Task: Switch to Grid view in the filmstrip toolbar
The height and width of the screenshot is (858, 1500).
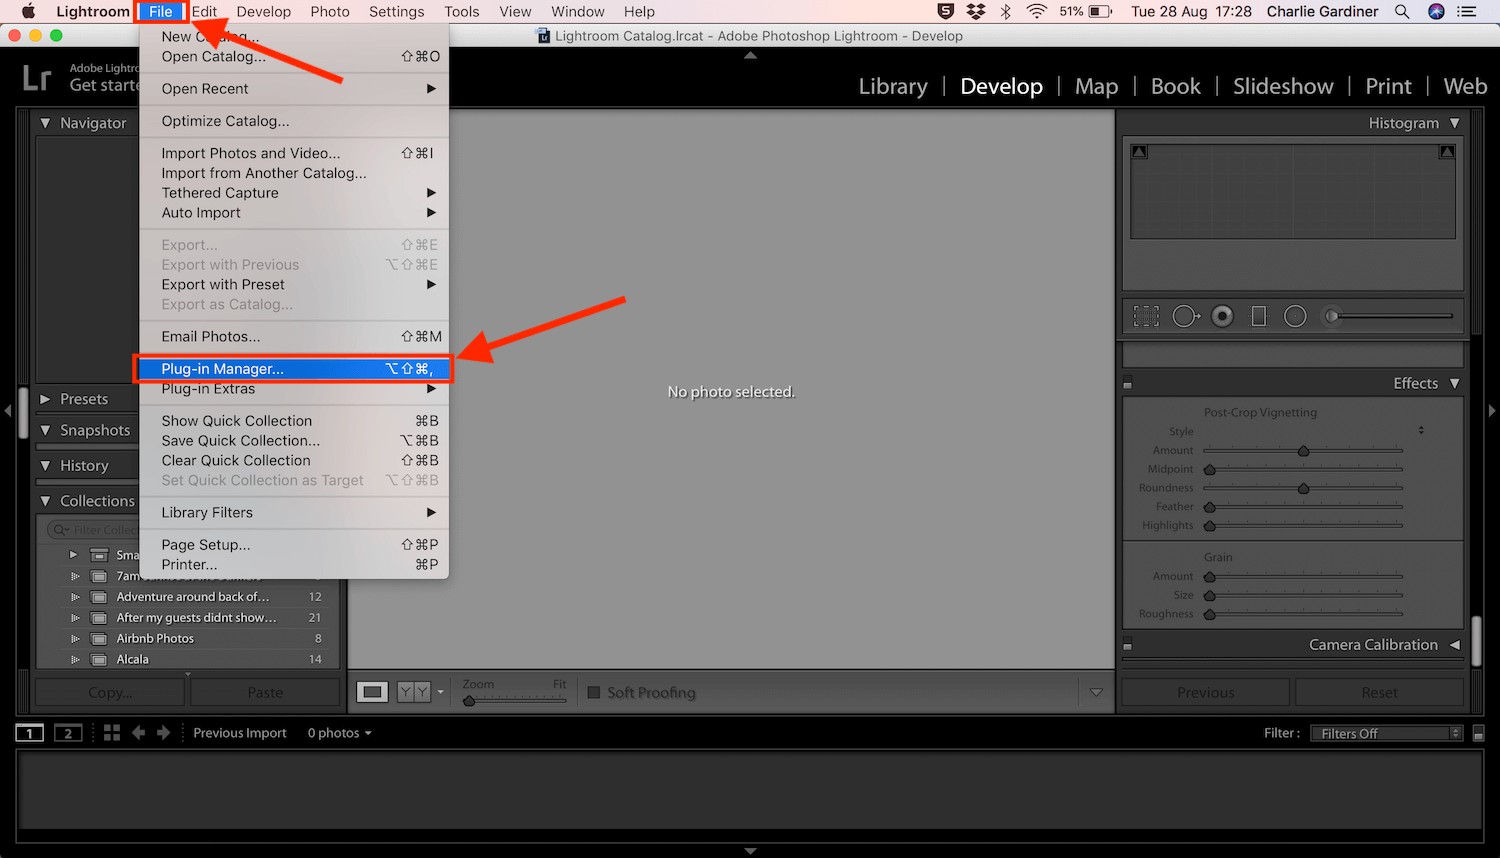Action: 111,732
